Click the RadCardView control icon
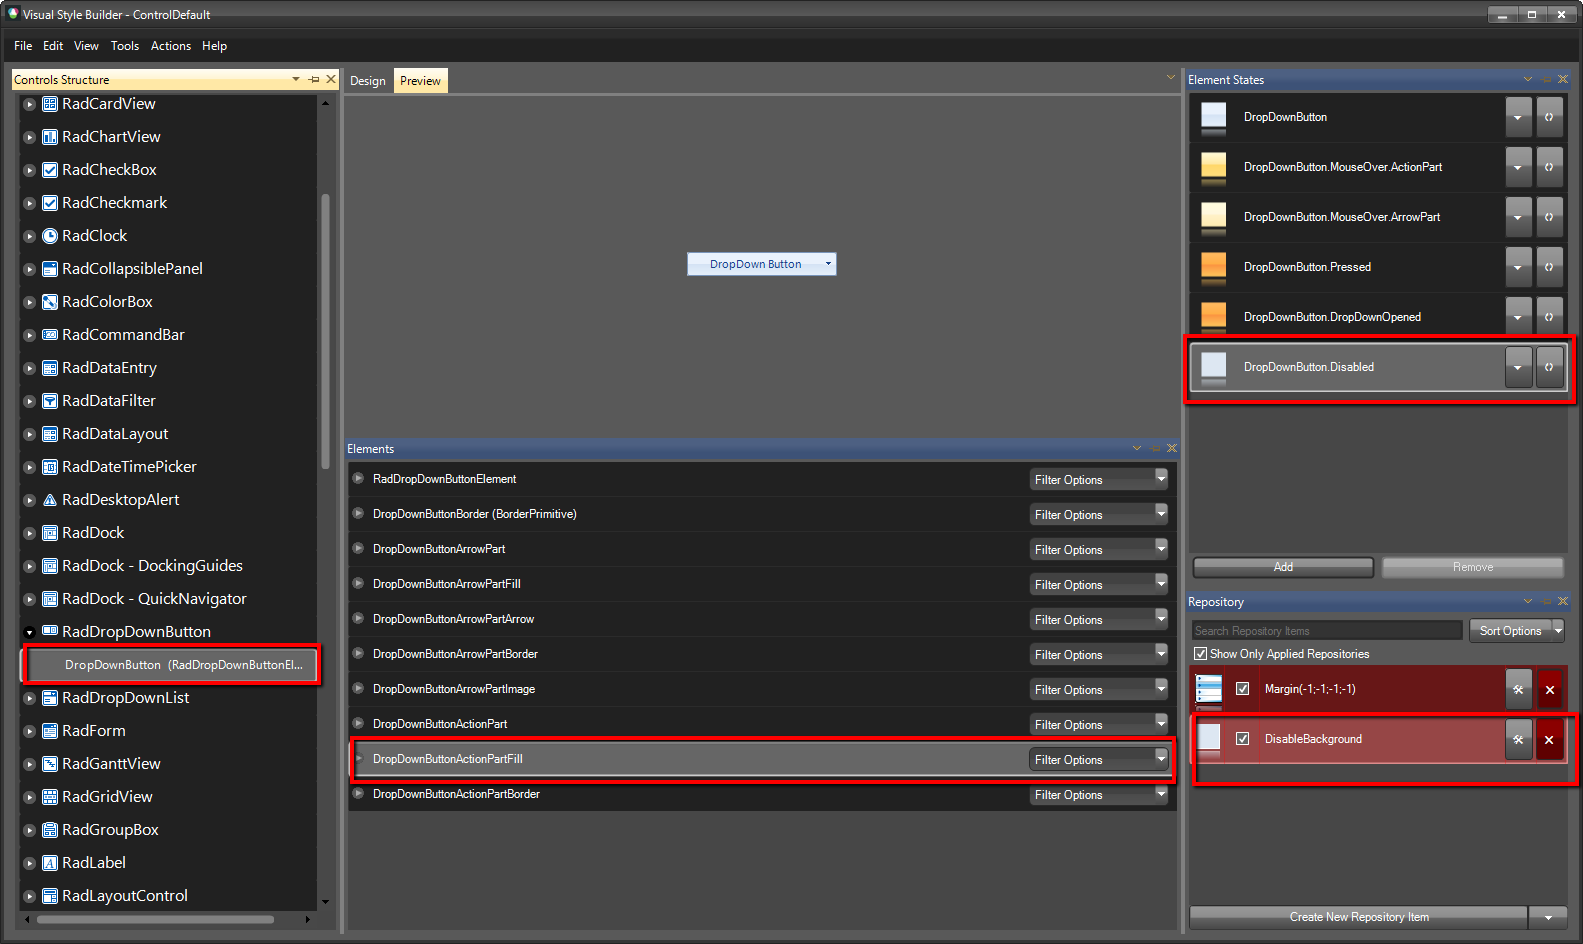1583x944 pixels. (x=50, y=104)
